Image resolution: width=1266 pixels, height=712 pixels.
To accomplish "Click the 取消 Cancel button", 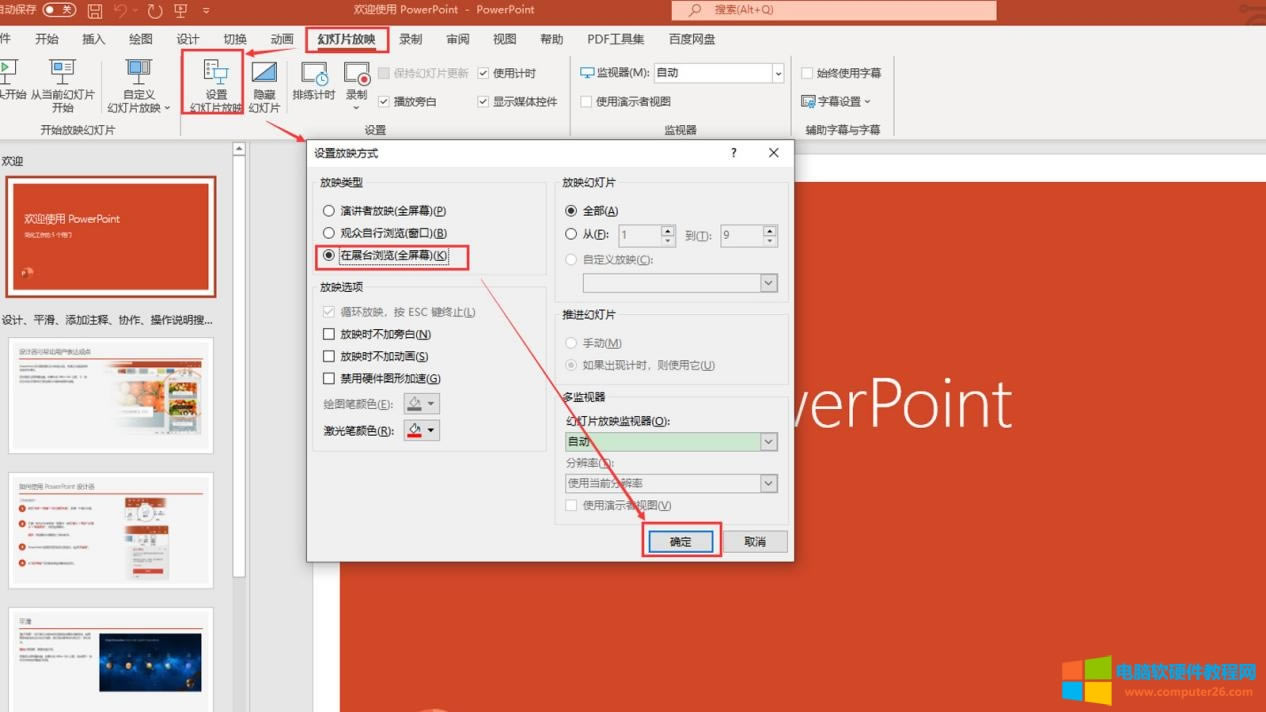I will click(x=755, y=541).
